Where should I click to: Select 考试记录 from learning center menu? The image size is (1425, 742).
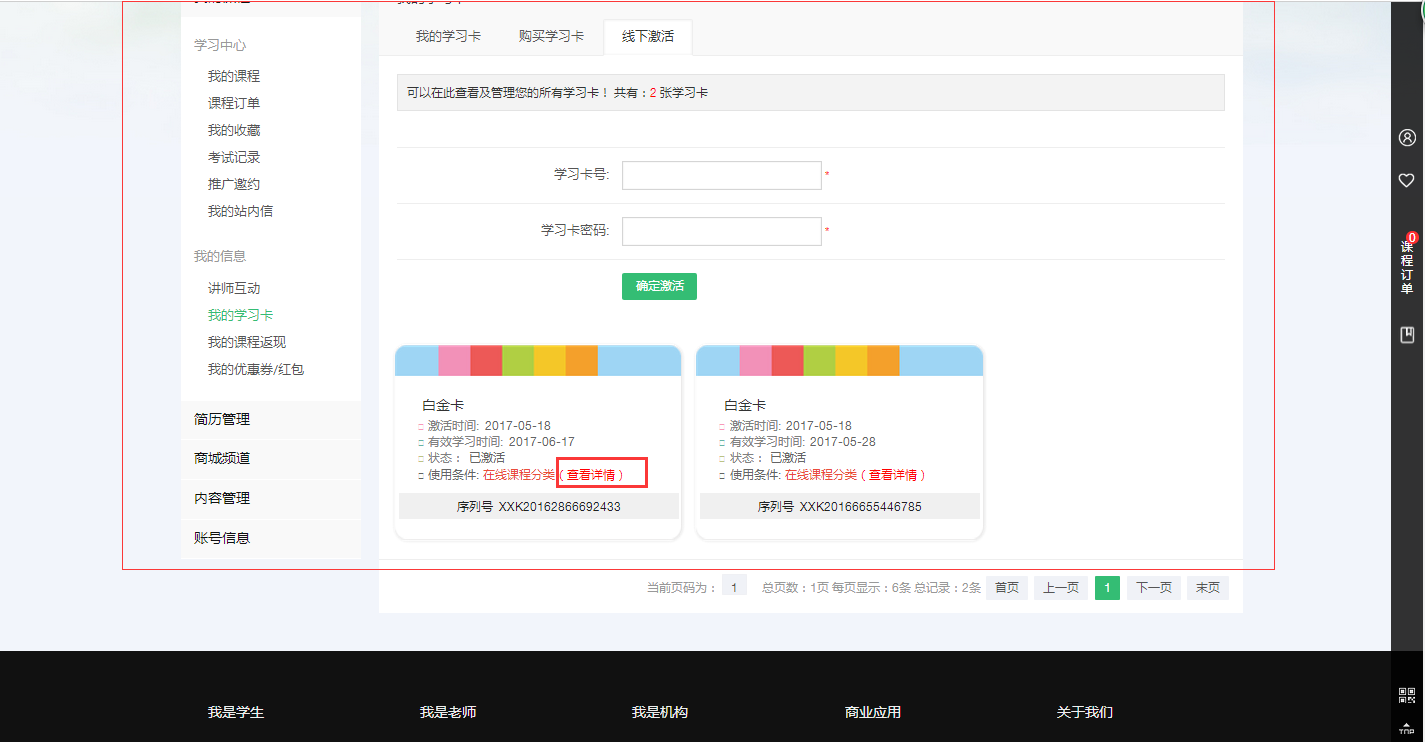[235, 156]
